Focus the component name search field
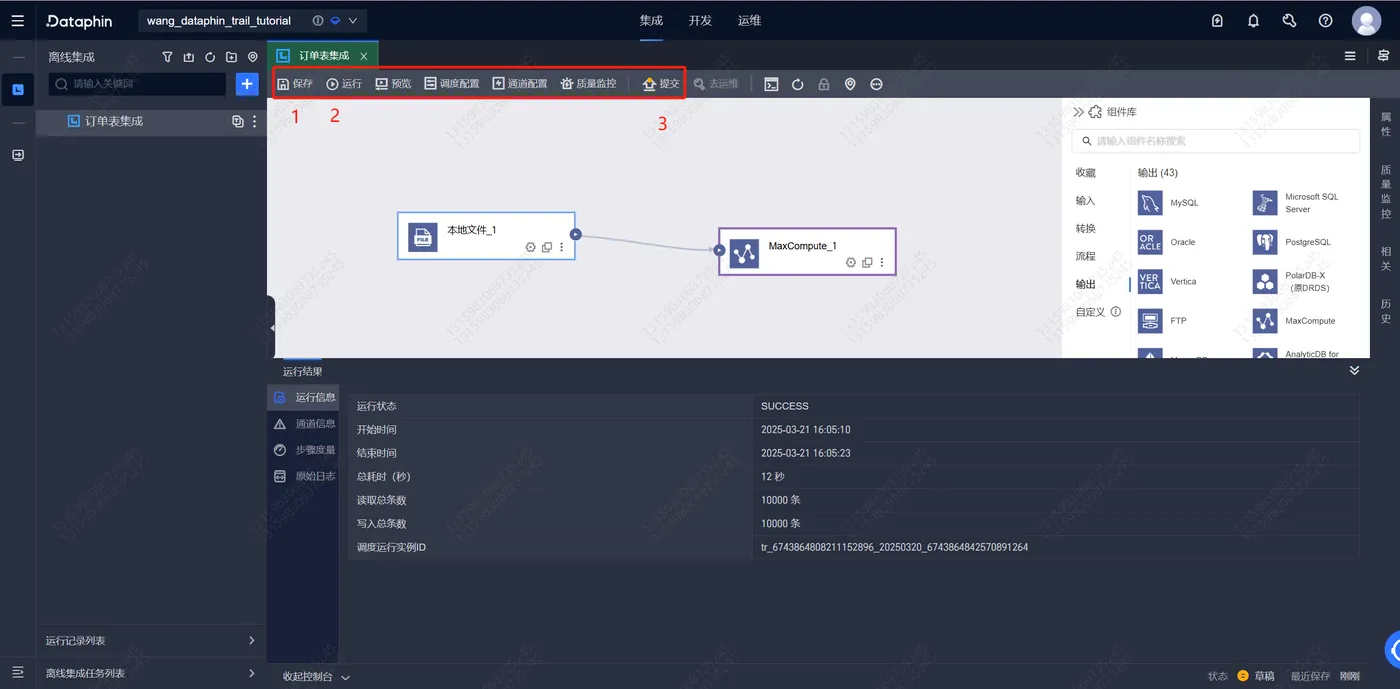The height and width of the screenshot is (689, 1400). click(1216, 141)
